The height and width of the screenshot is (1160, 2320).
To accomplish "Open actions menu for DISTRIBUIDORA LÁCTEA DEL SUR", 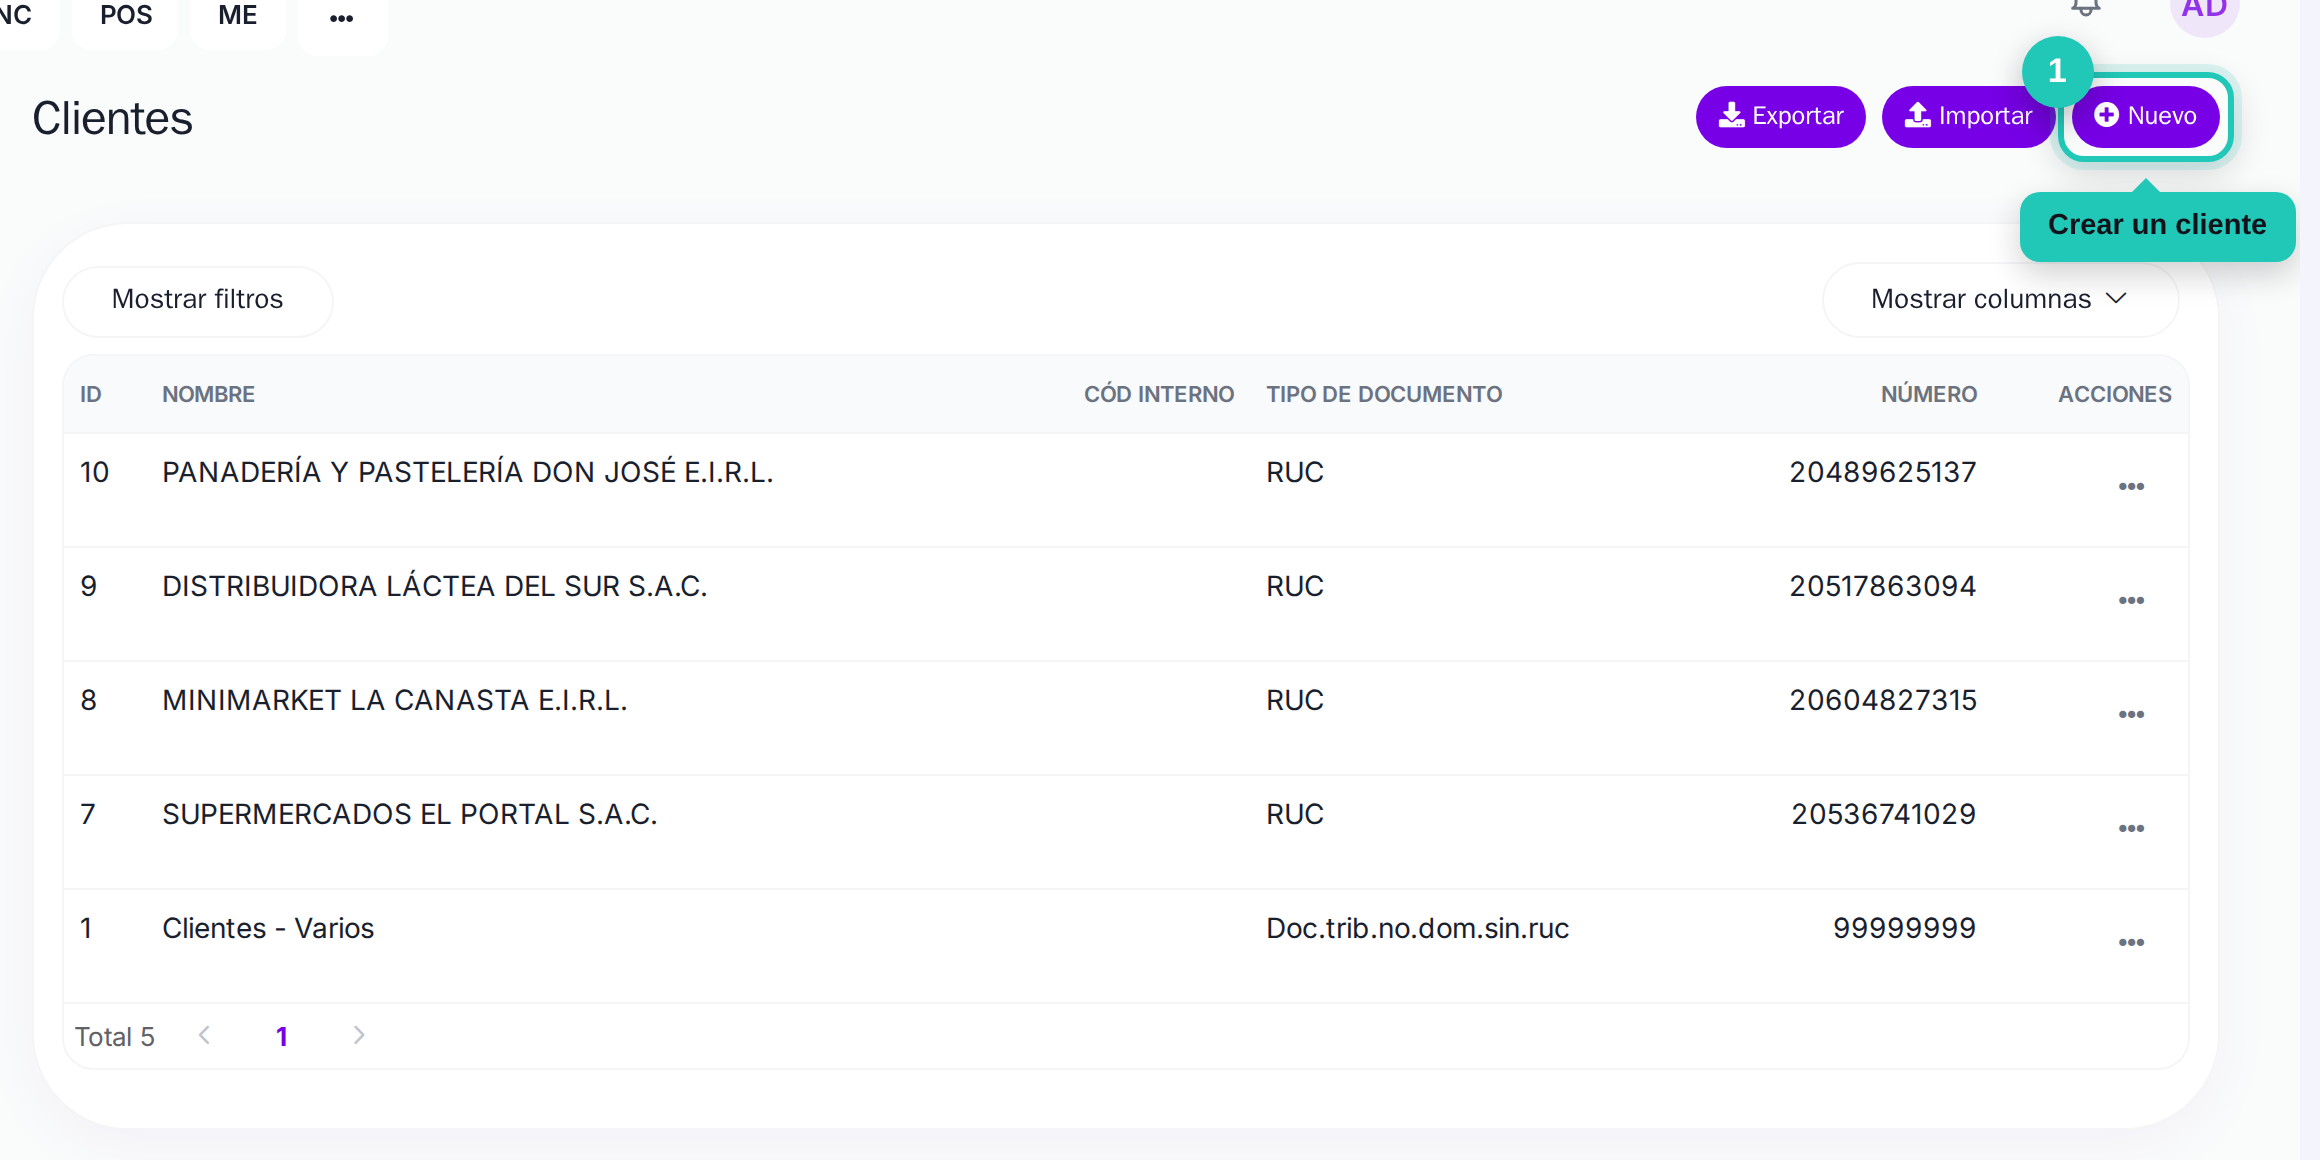I will click(x=2131, y=601).
